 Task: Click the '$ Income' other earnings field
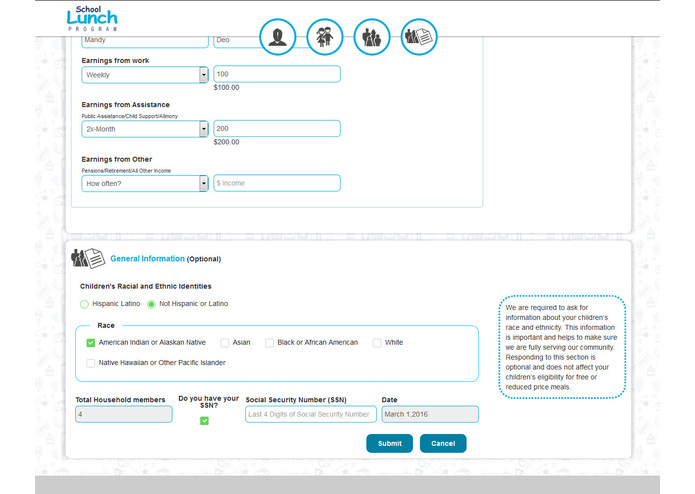(x=277, y=183)
